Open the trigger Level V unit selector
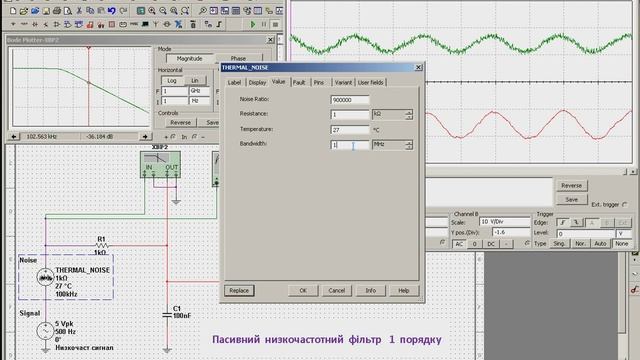 [624, 233]
